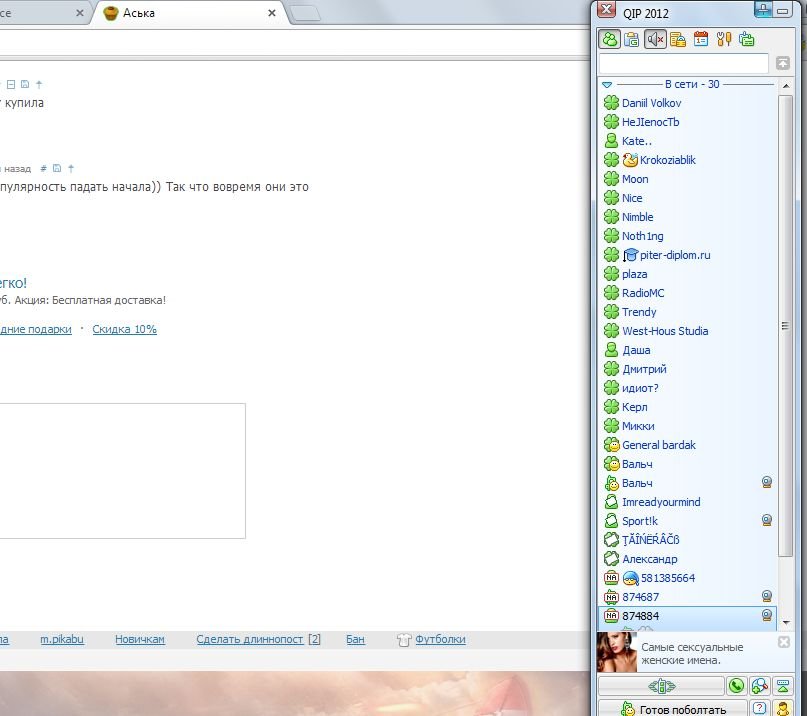Click the yellow user profile icon

click(x=783, y=708)
